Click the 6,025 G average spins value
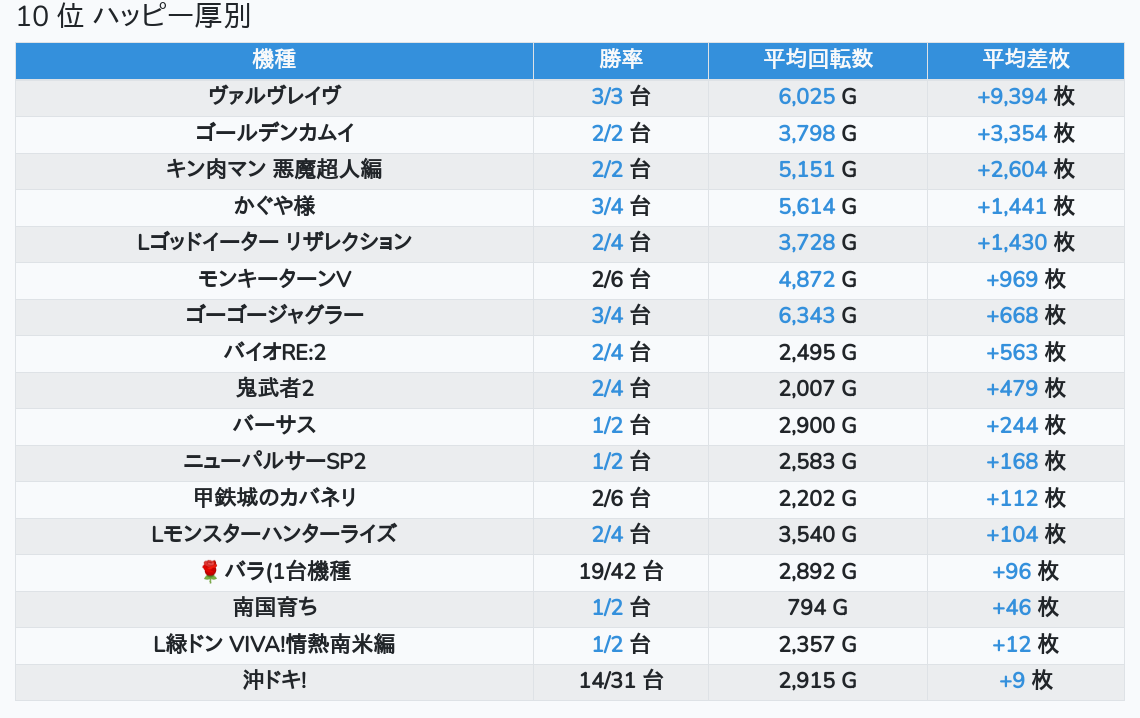Viewport: 1140px width, 718px height. pyautogui.click(x=818, y=96)
